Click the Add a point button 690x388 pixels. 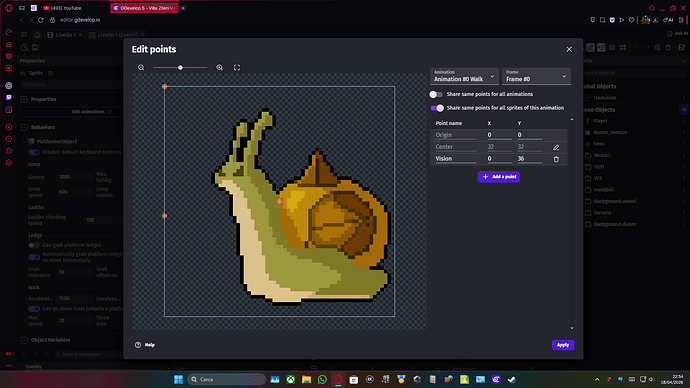499,176
